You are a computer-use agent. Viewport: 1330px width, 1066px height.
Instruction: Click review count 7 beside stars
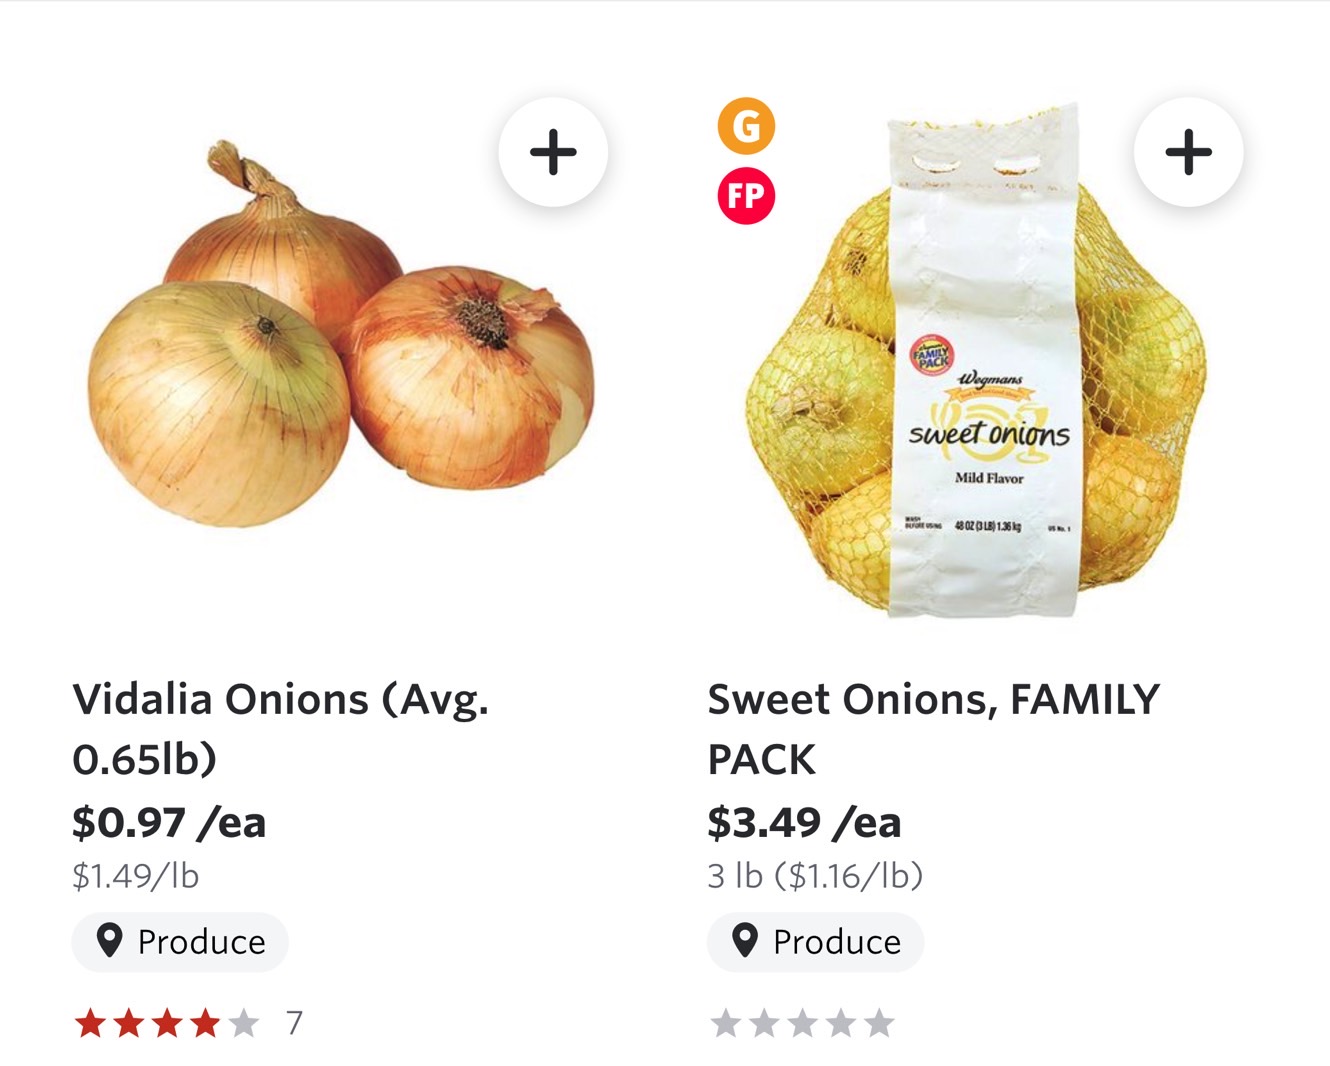click(294, 1023)
